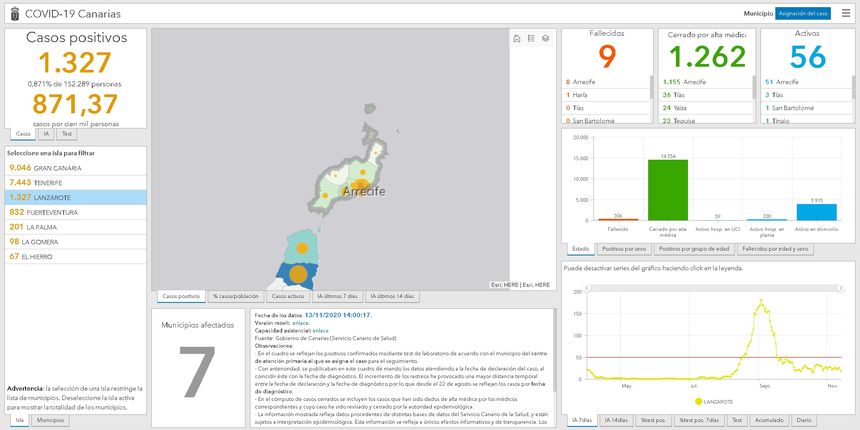
Task: Select IA 14días chart tab
Action: pos(616,421)
